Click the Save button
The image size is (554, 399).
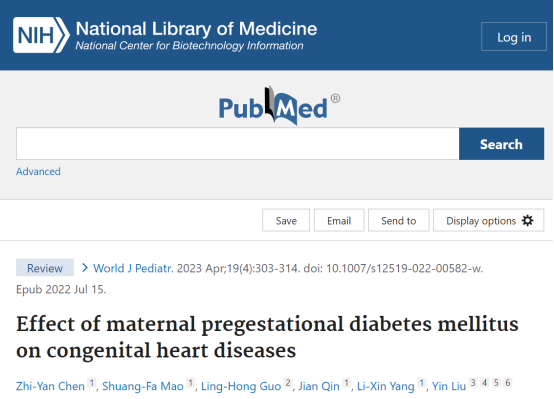click(x=286, y=221)
